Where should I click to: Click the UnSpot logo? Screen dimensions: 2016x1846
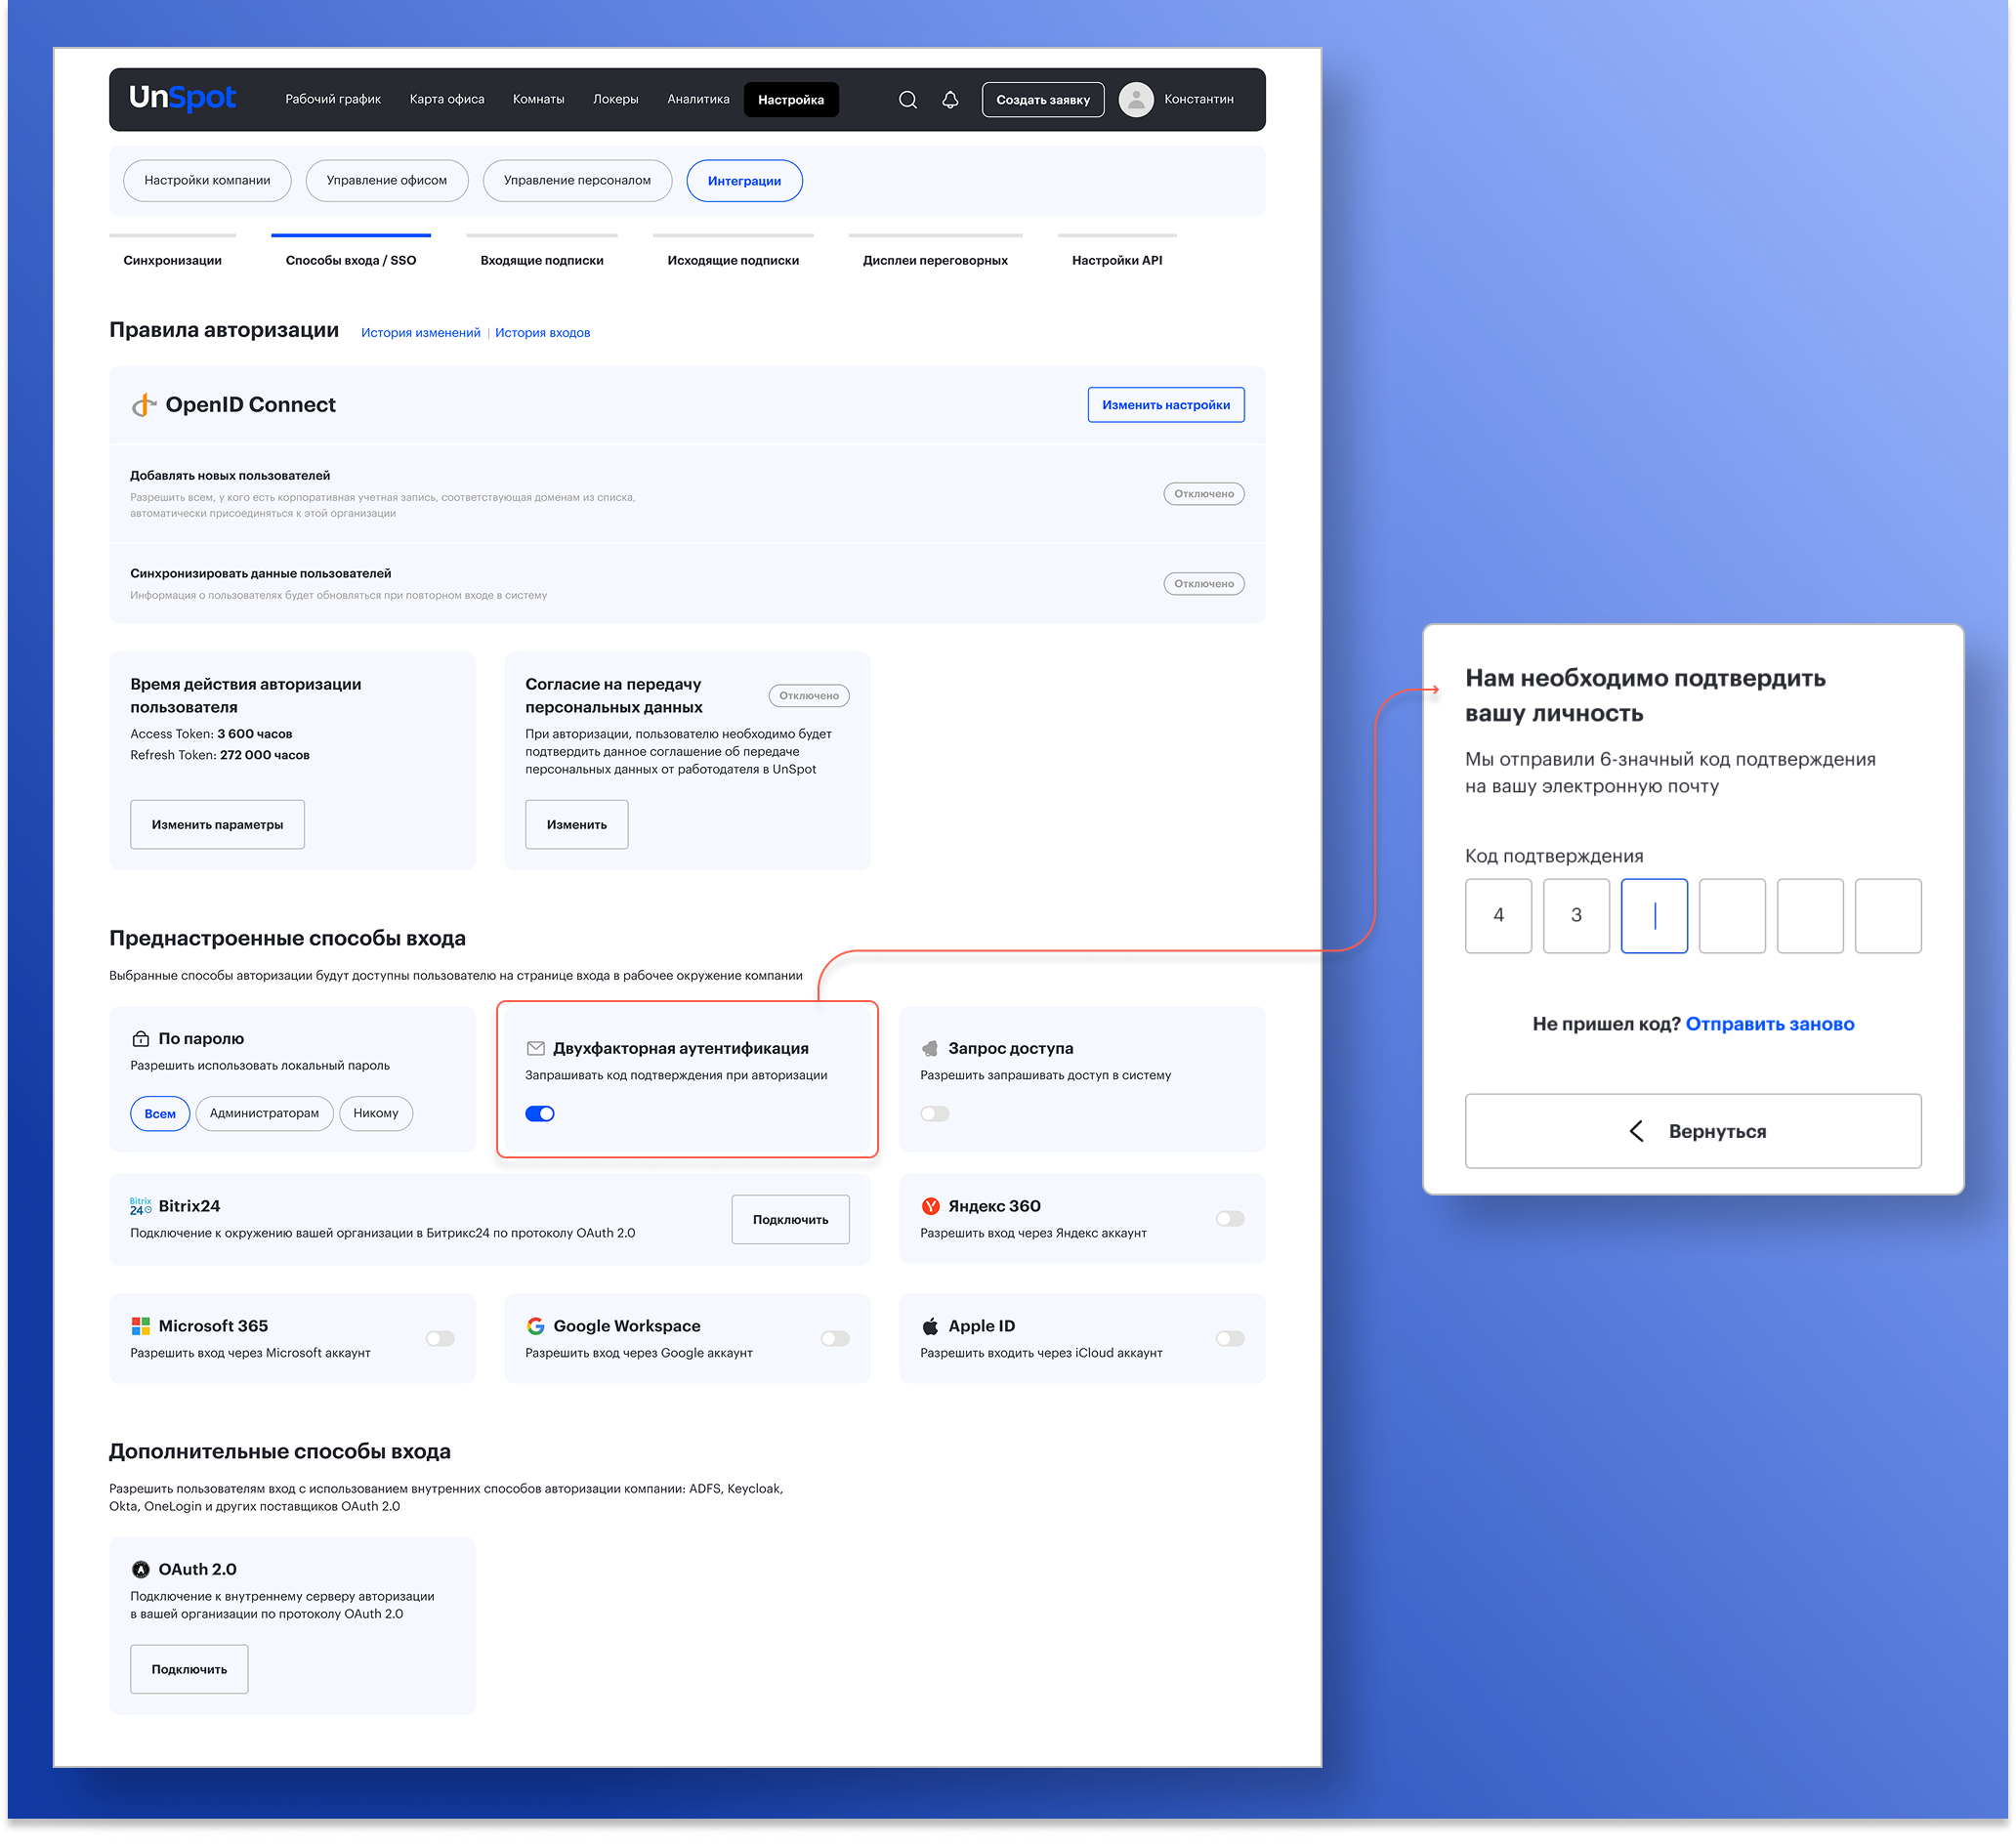click(182, 98)
